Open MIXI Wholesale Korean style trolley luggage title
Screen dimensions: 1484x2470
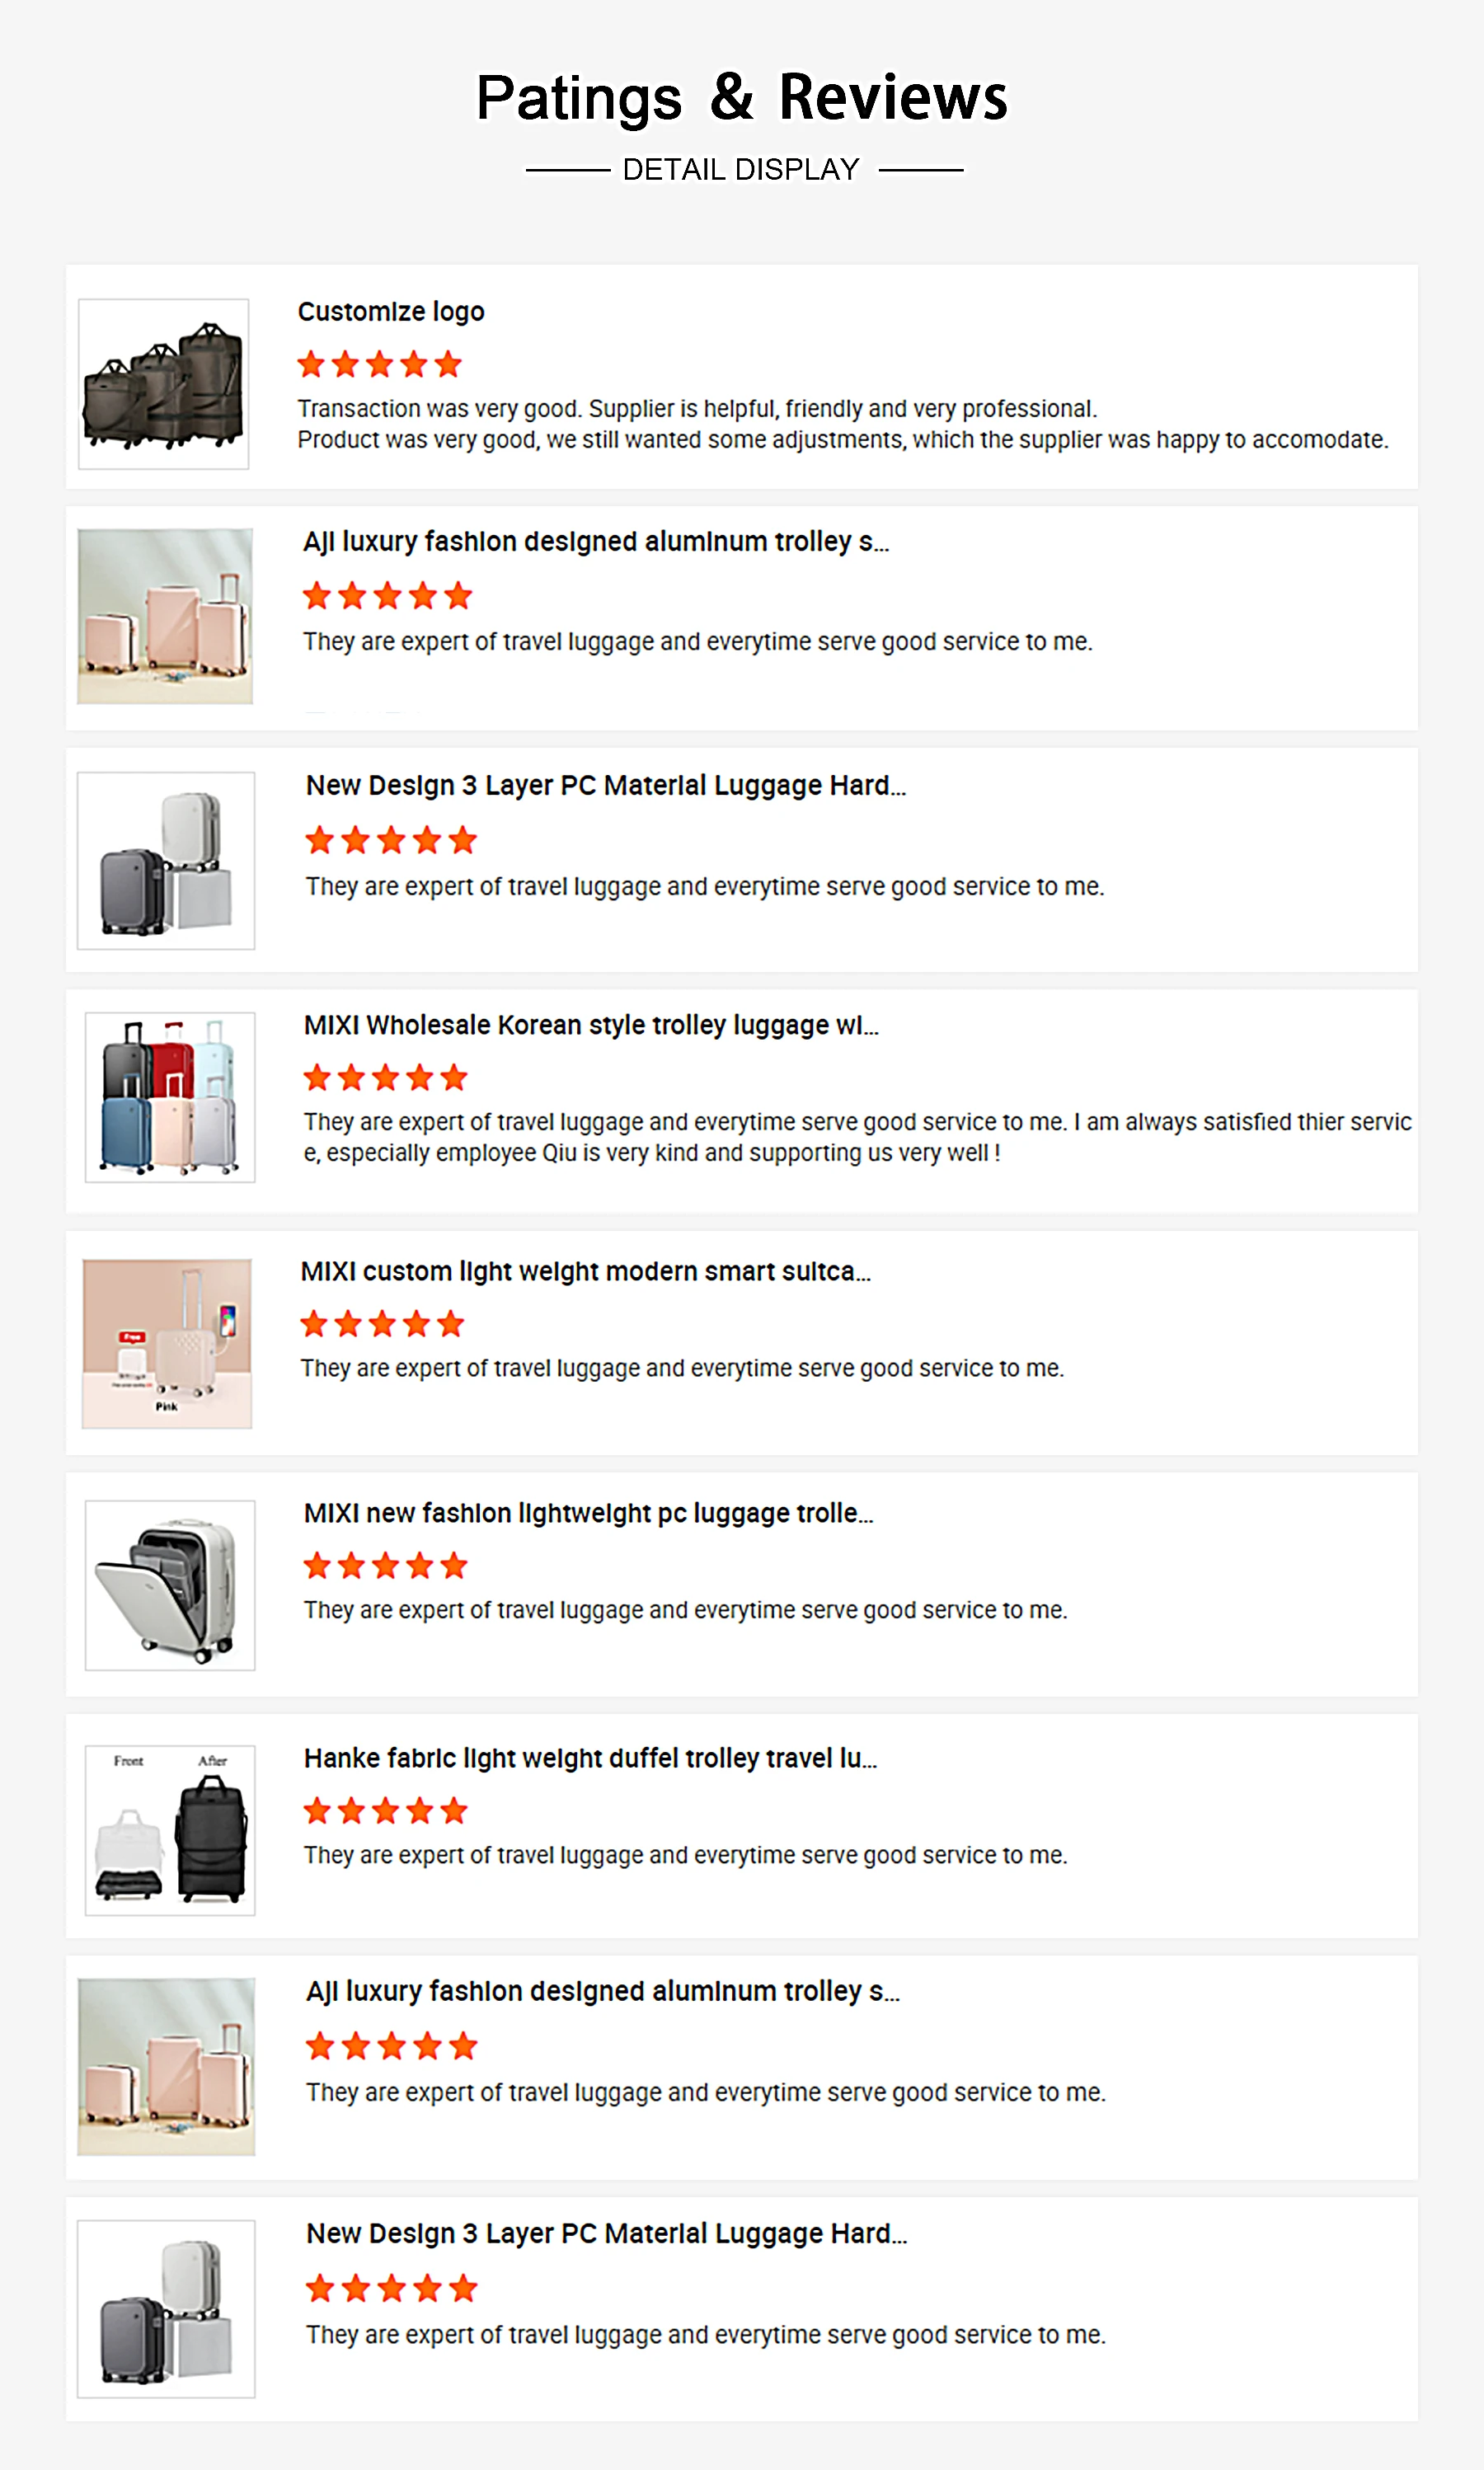(x=591, y=1025)
